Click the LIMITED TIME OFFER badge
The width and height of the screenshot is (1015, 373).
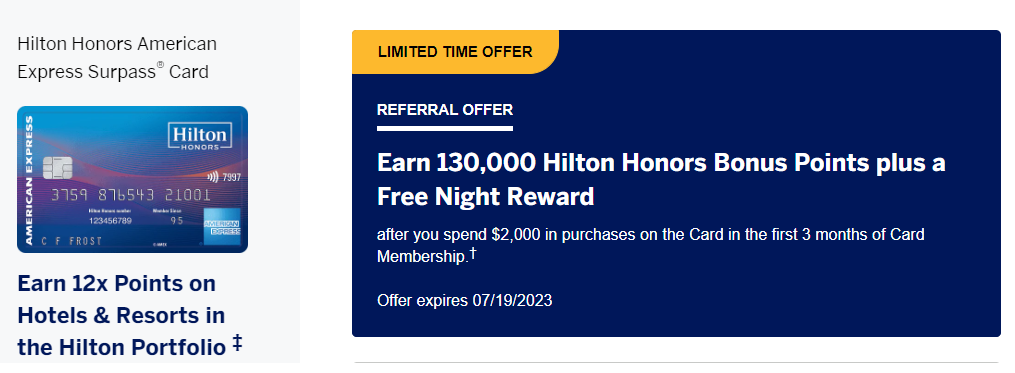[x=455, y=52]
